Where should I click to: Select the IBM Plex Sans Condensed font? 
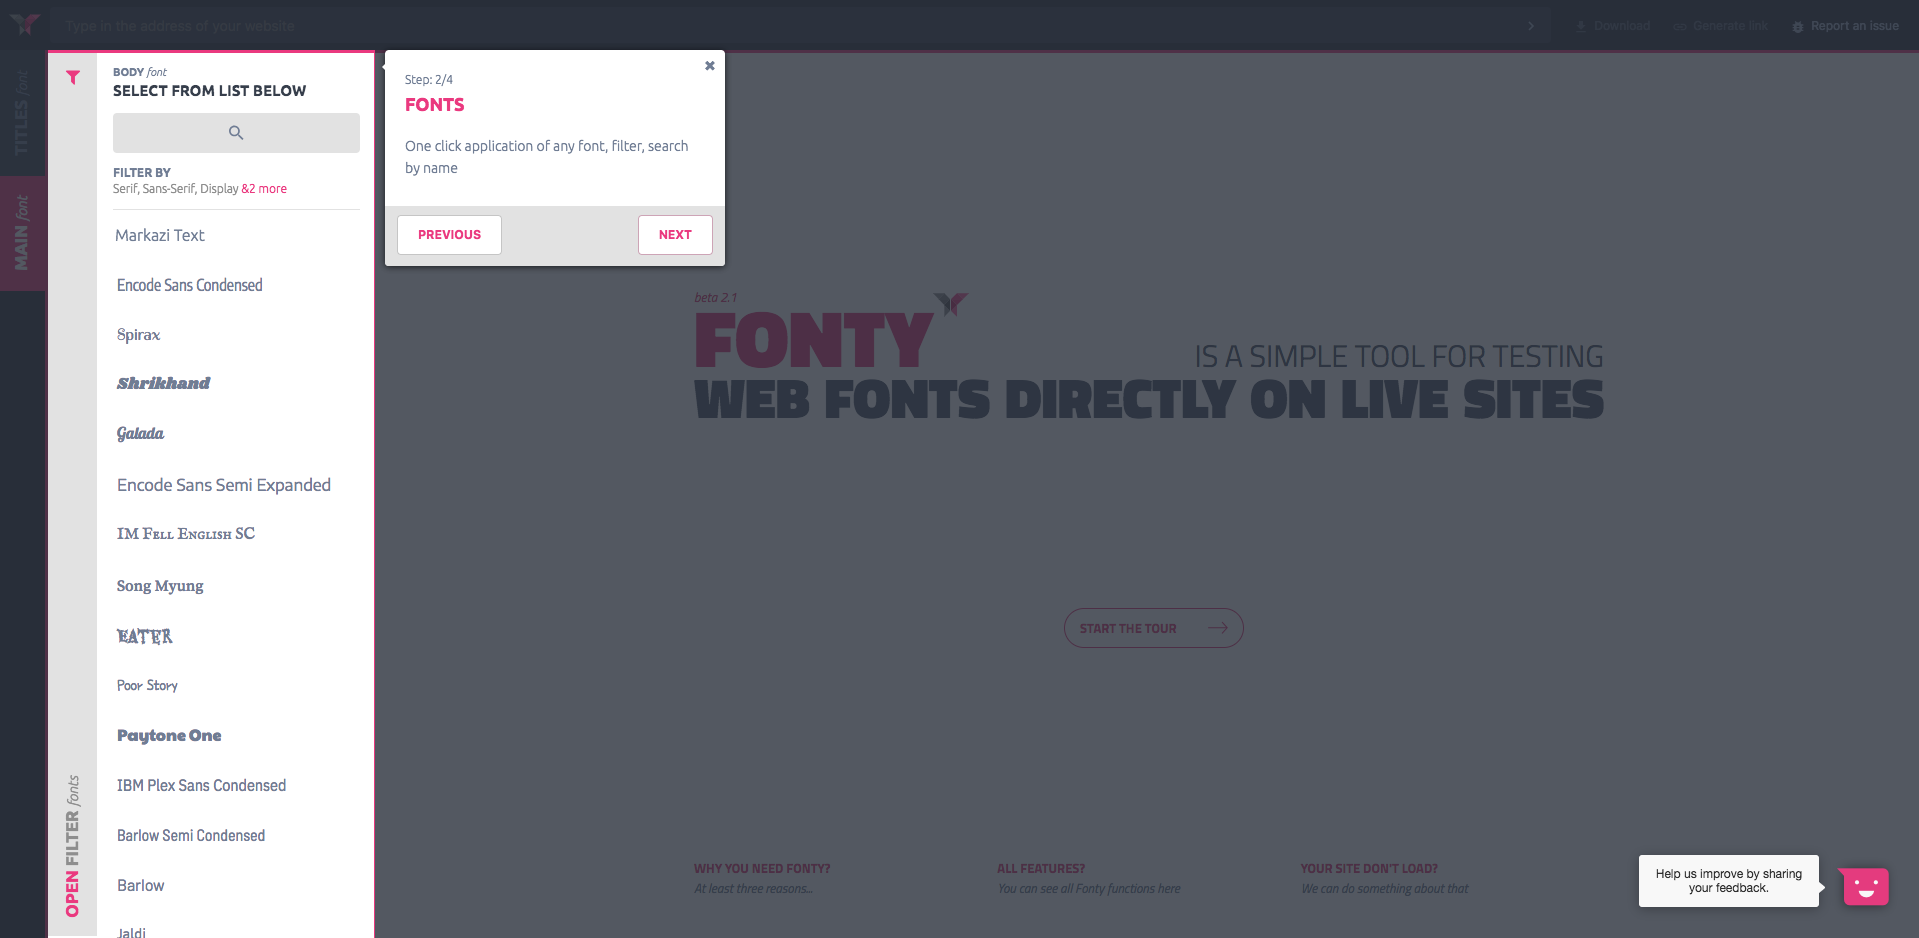(201, 786)
